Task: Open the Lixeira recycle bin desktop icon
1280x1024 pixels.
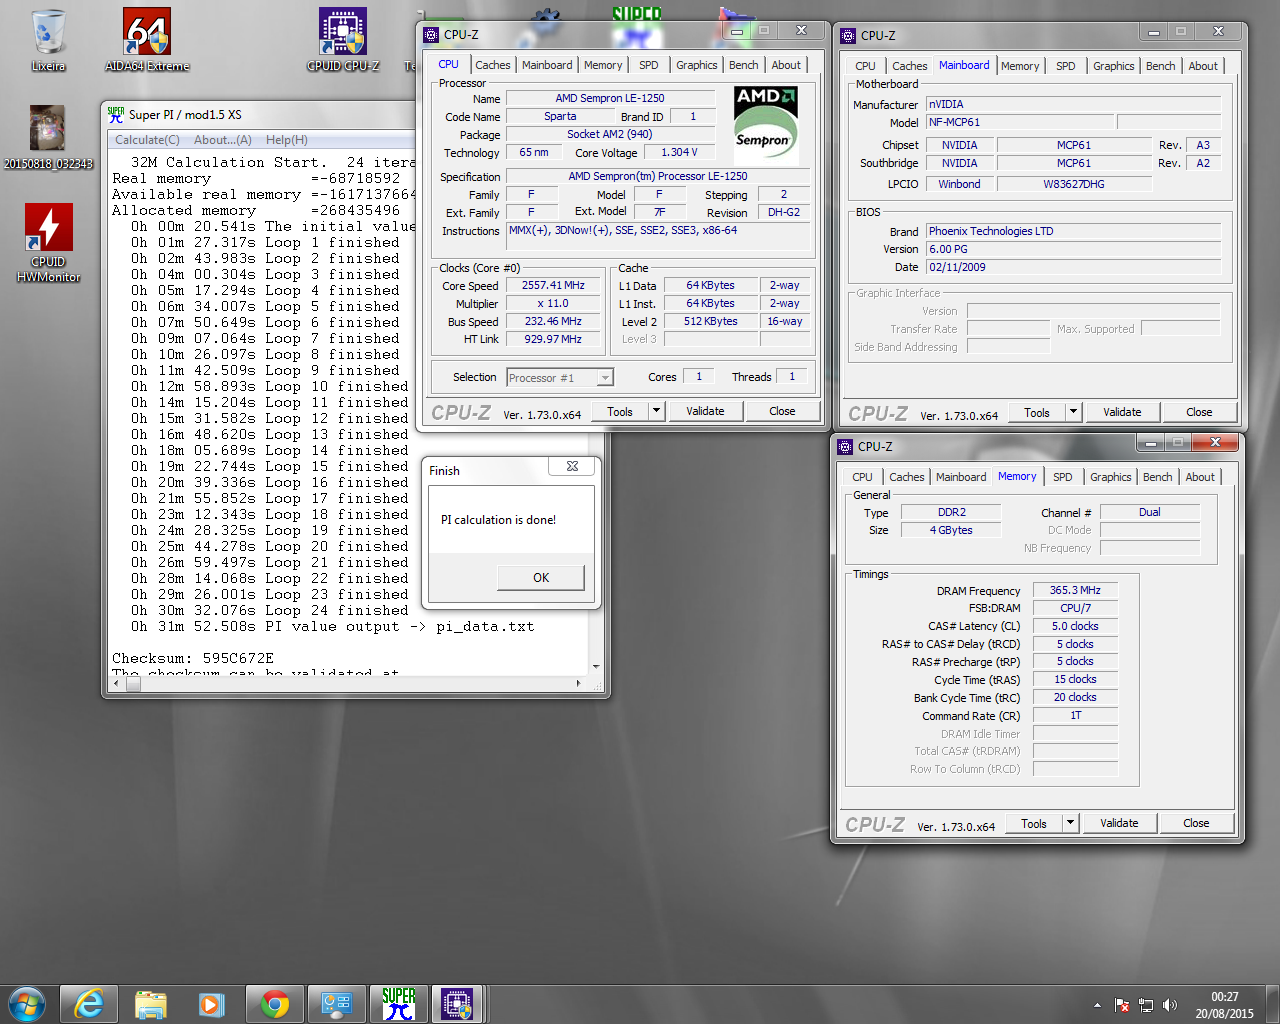Action: [48, 40]
